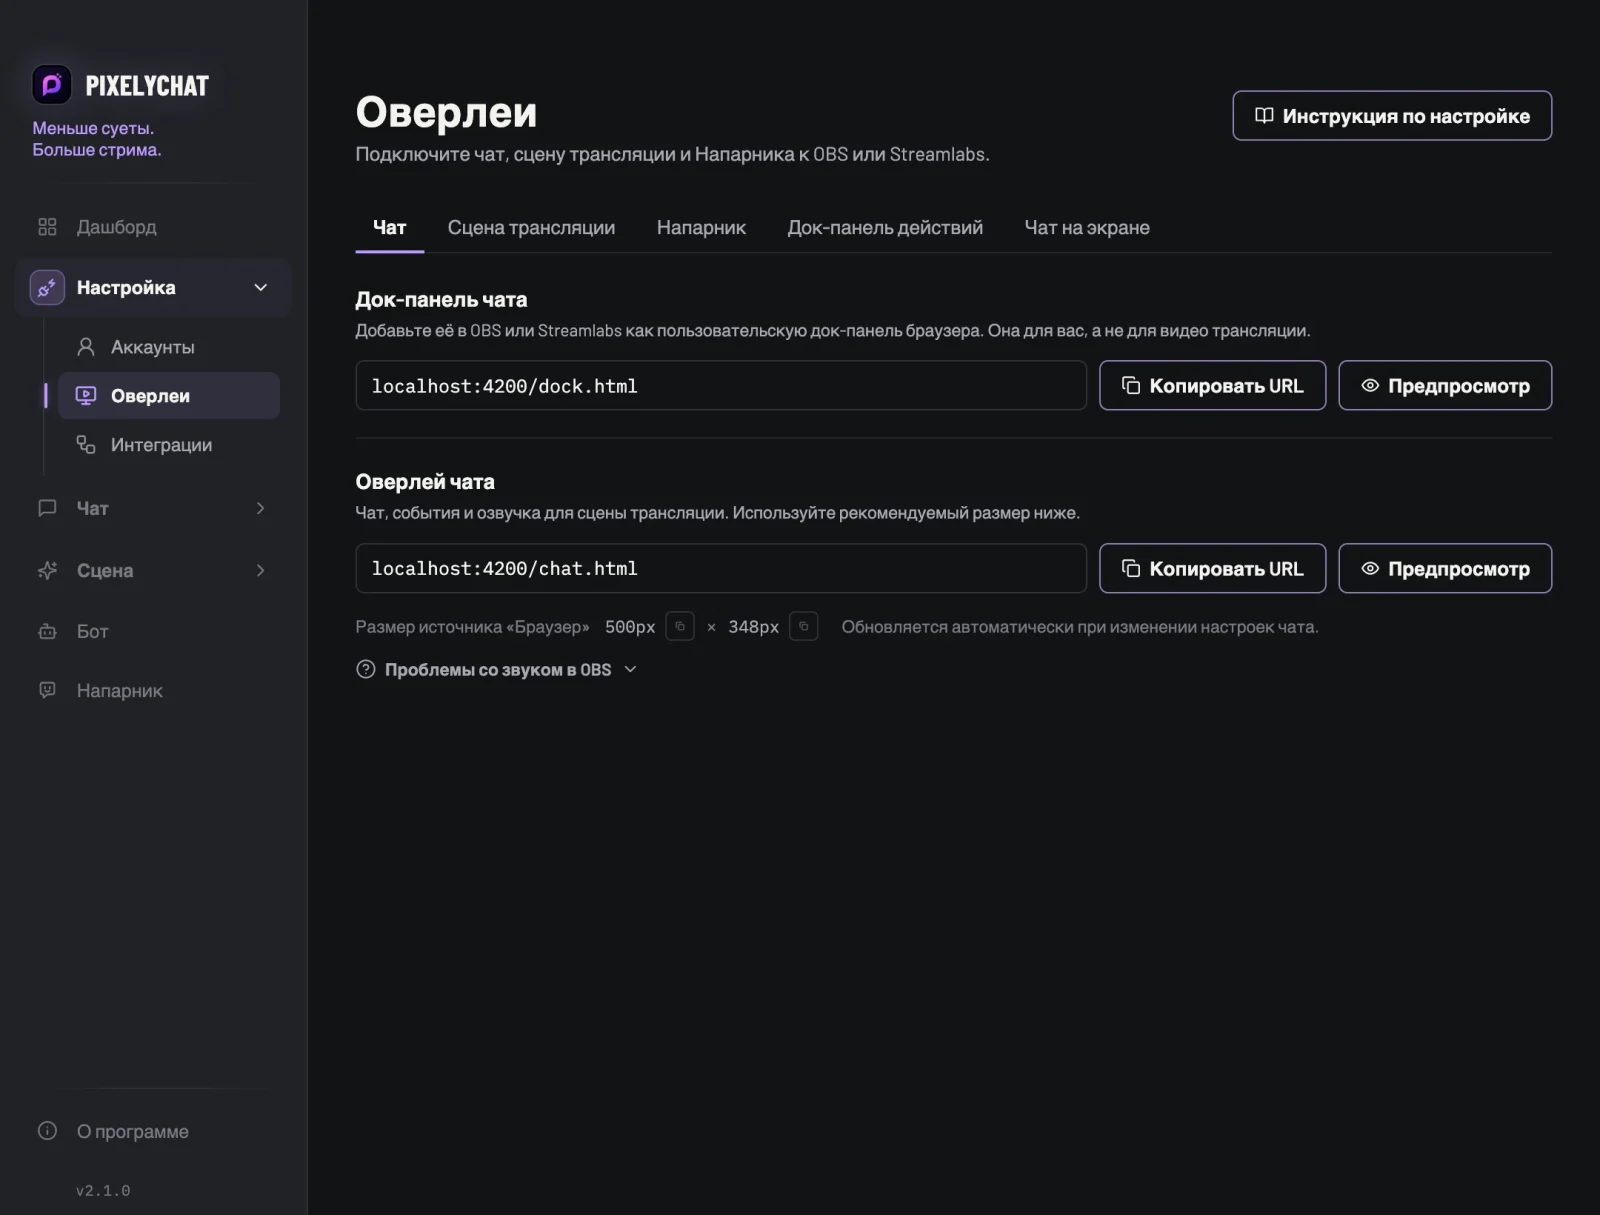
Task: Copy the dock.html URL
Action: click(1212, 385)
